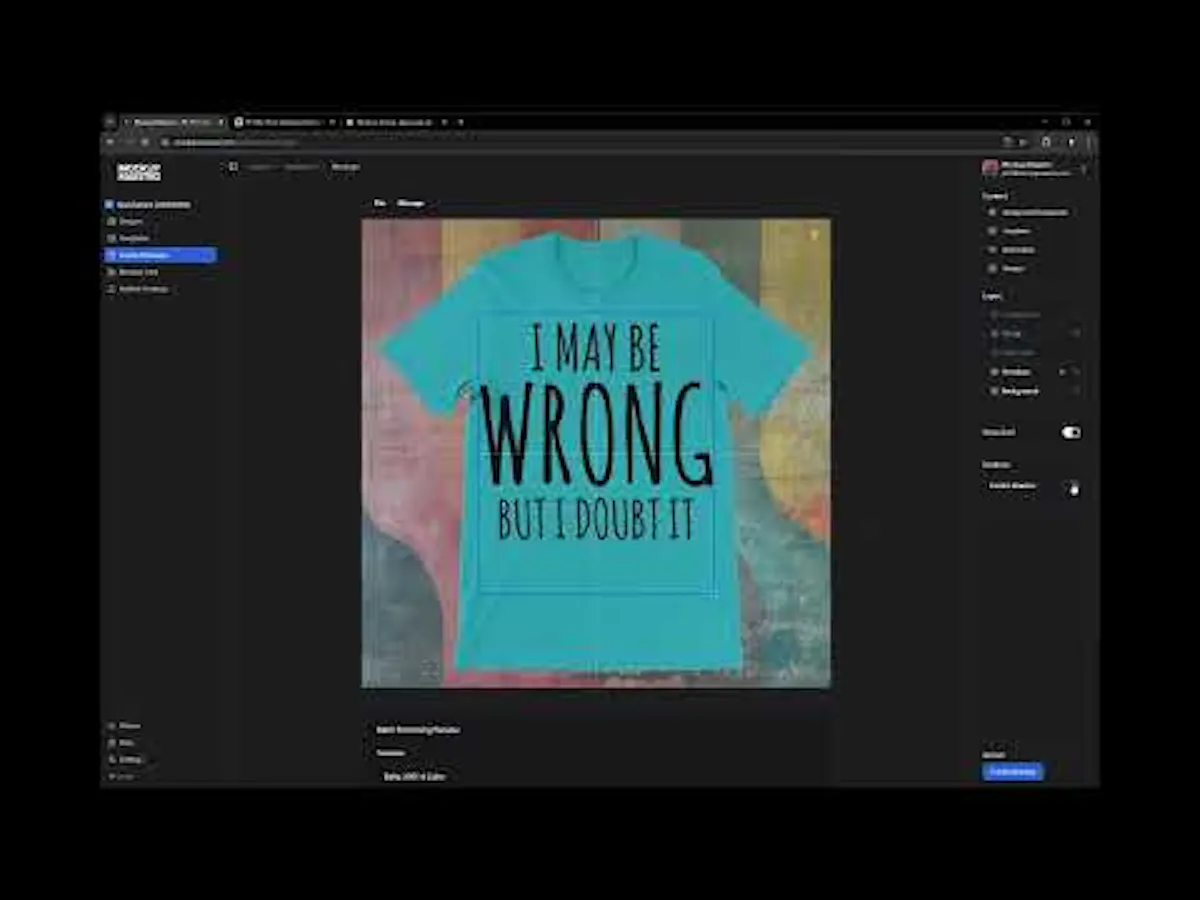Click the first sidebar item with blue icon

(149, 205)
